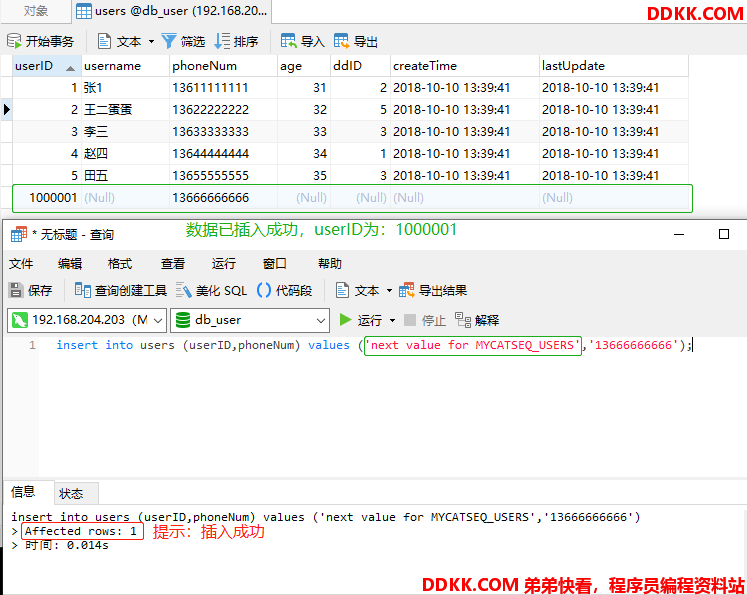Viewport: 747px width, 595px height.
Task: Click the age column header
Action: tap(304, 66)
